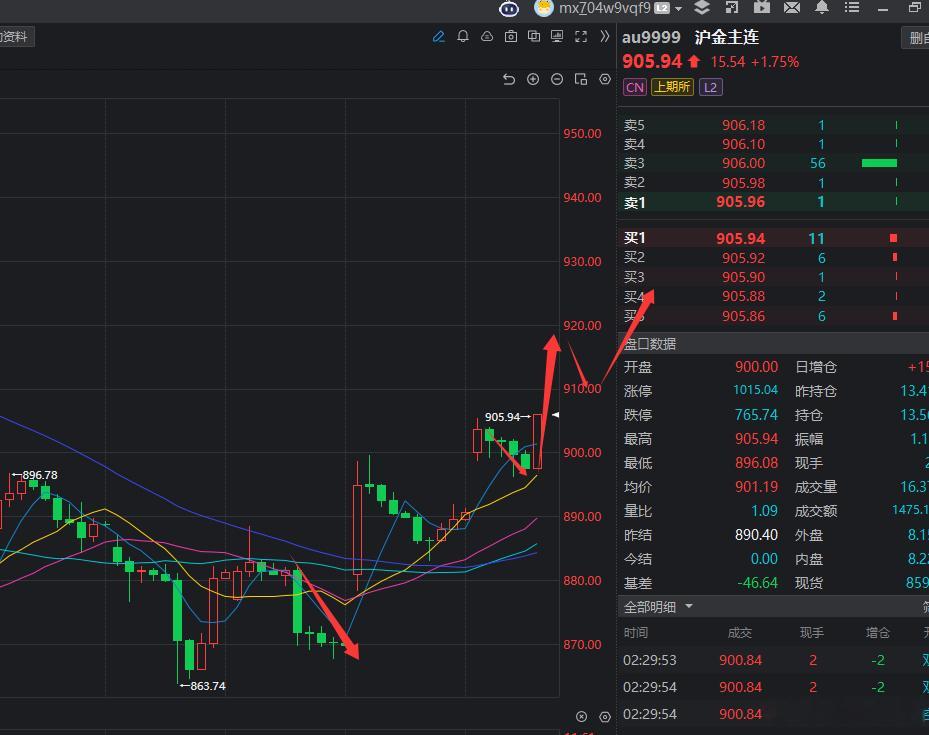The image size is (929, 735).
Task: Click the overlapping windows icon in the chart toolbar
Action: coord(534,36)
